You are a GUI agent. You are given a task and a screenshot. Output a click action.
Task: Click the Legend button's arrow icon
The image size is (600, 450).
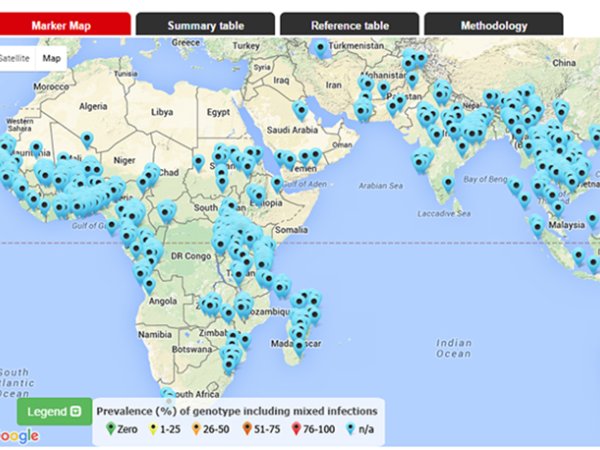point(76,411)
